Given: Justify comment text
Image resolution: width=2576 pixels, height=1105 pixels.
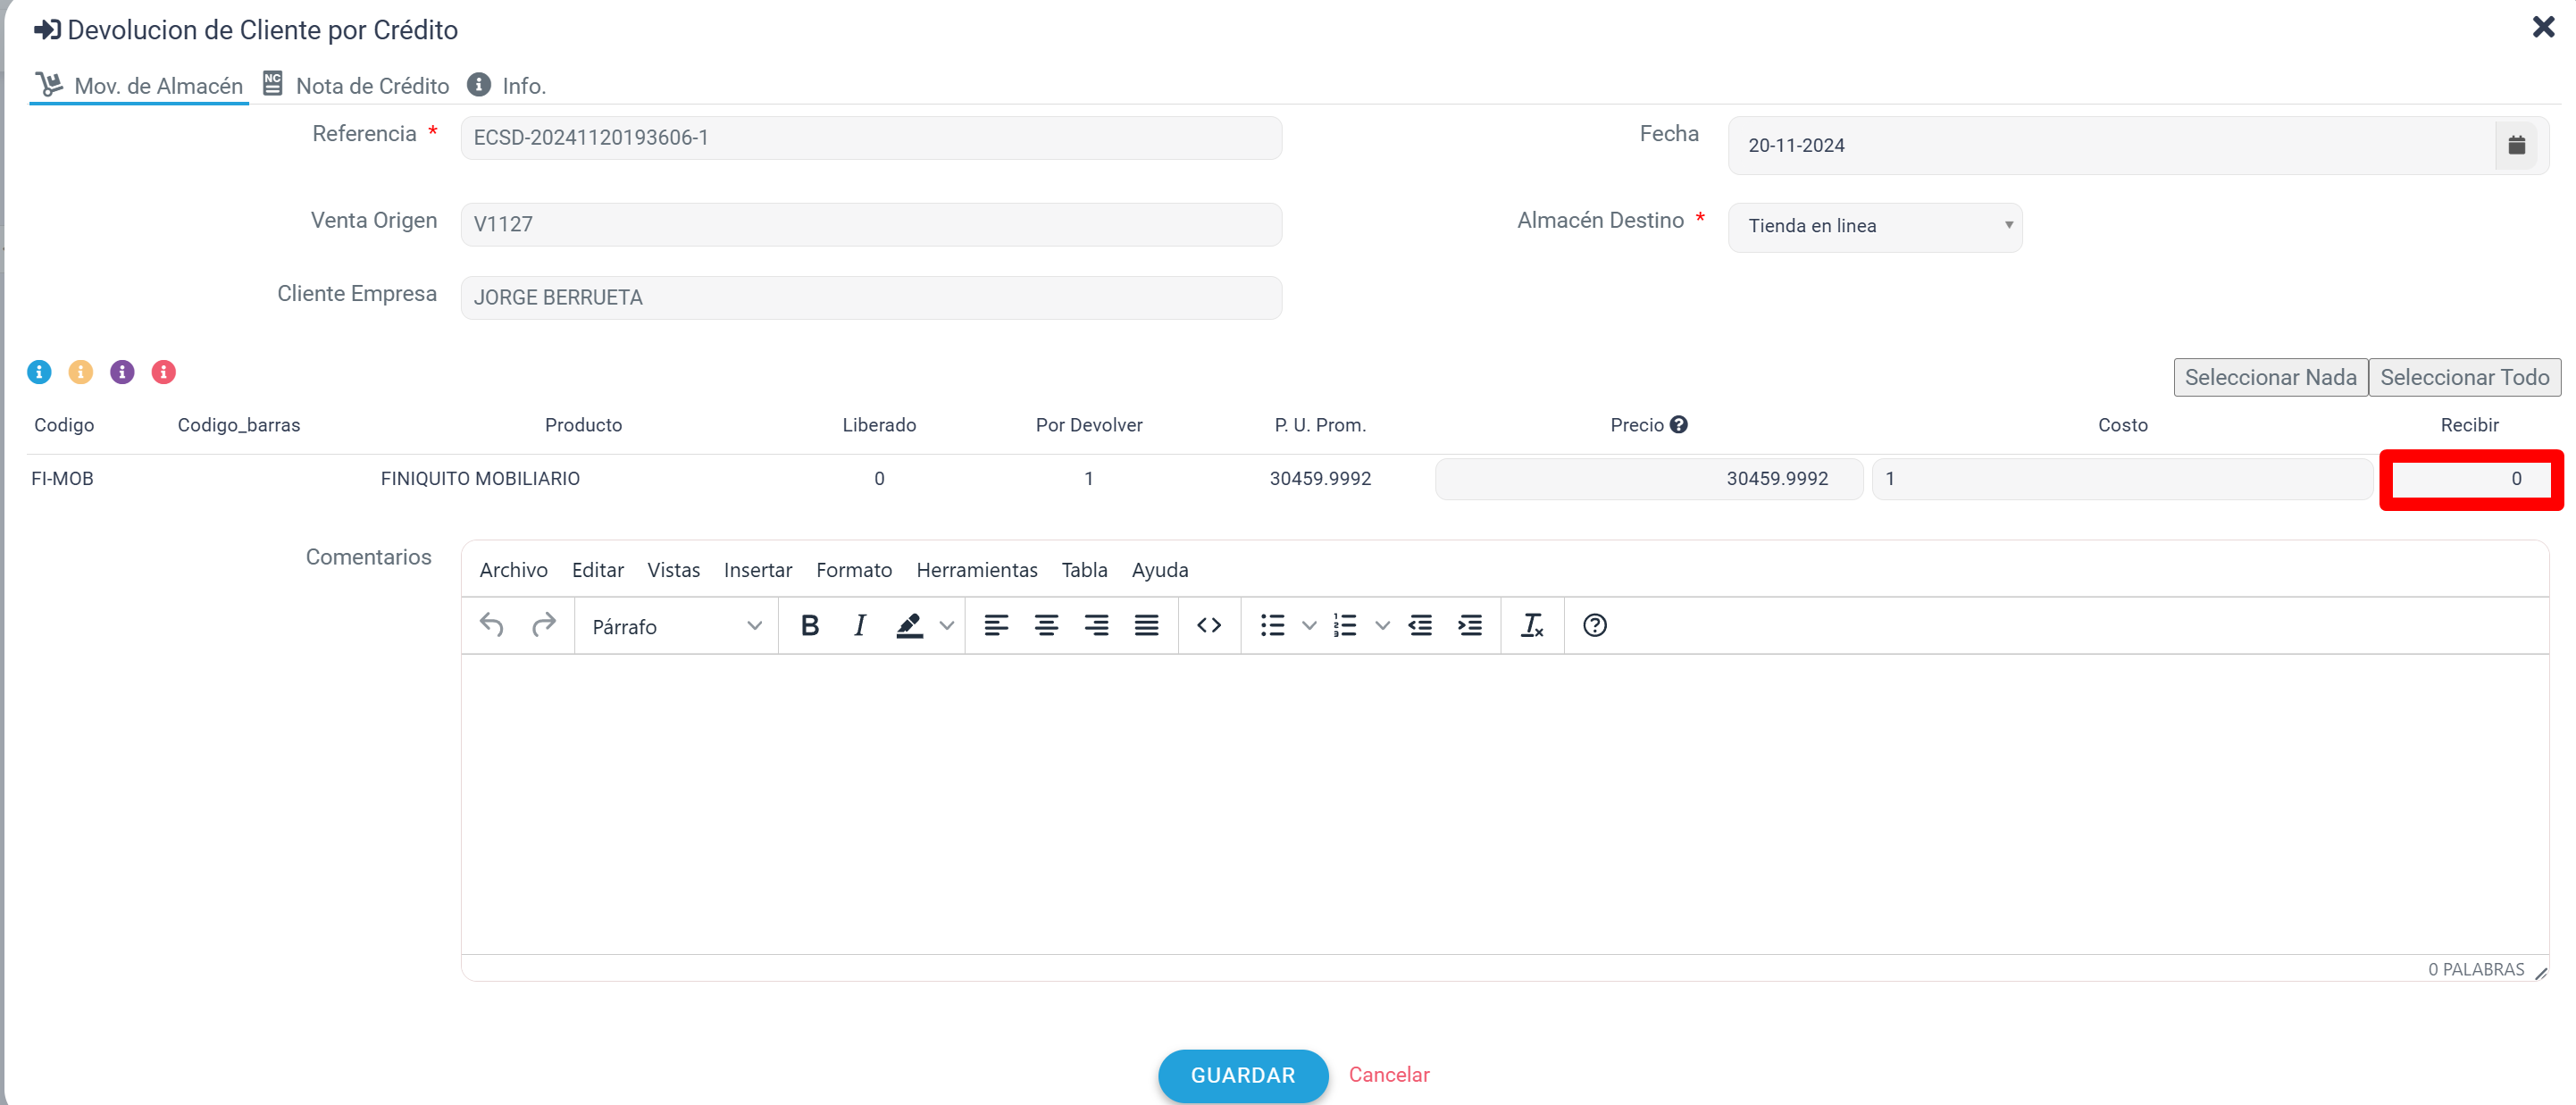Looking at the screenshot, I should 1146,625.
